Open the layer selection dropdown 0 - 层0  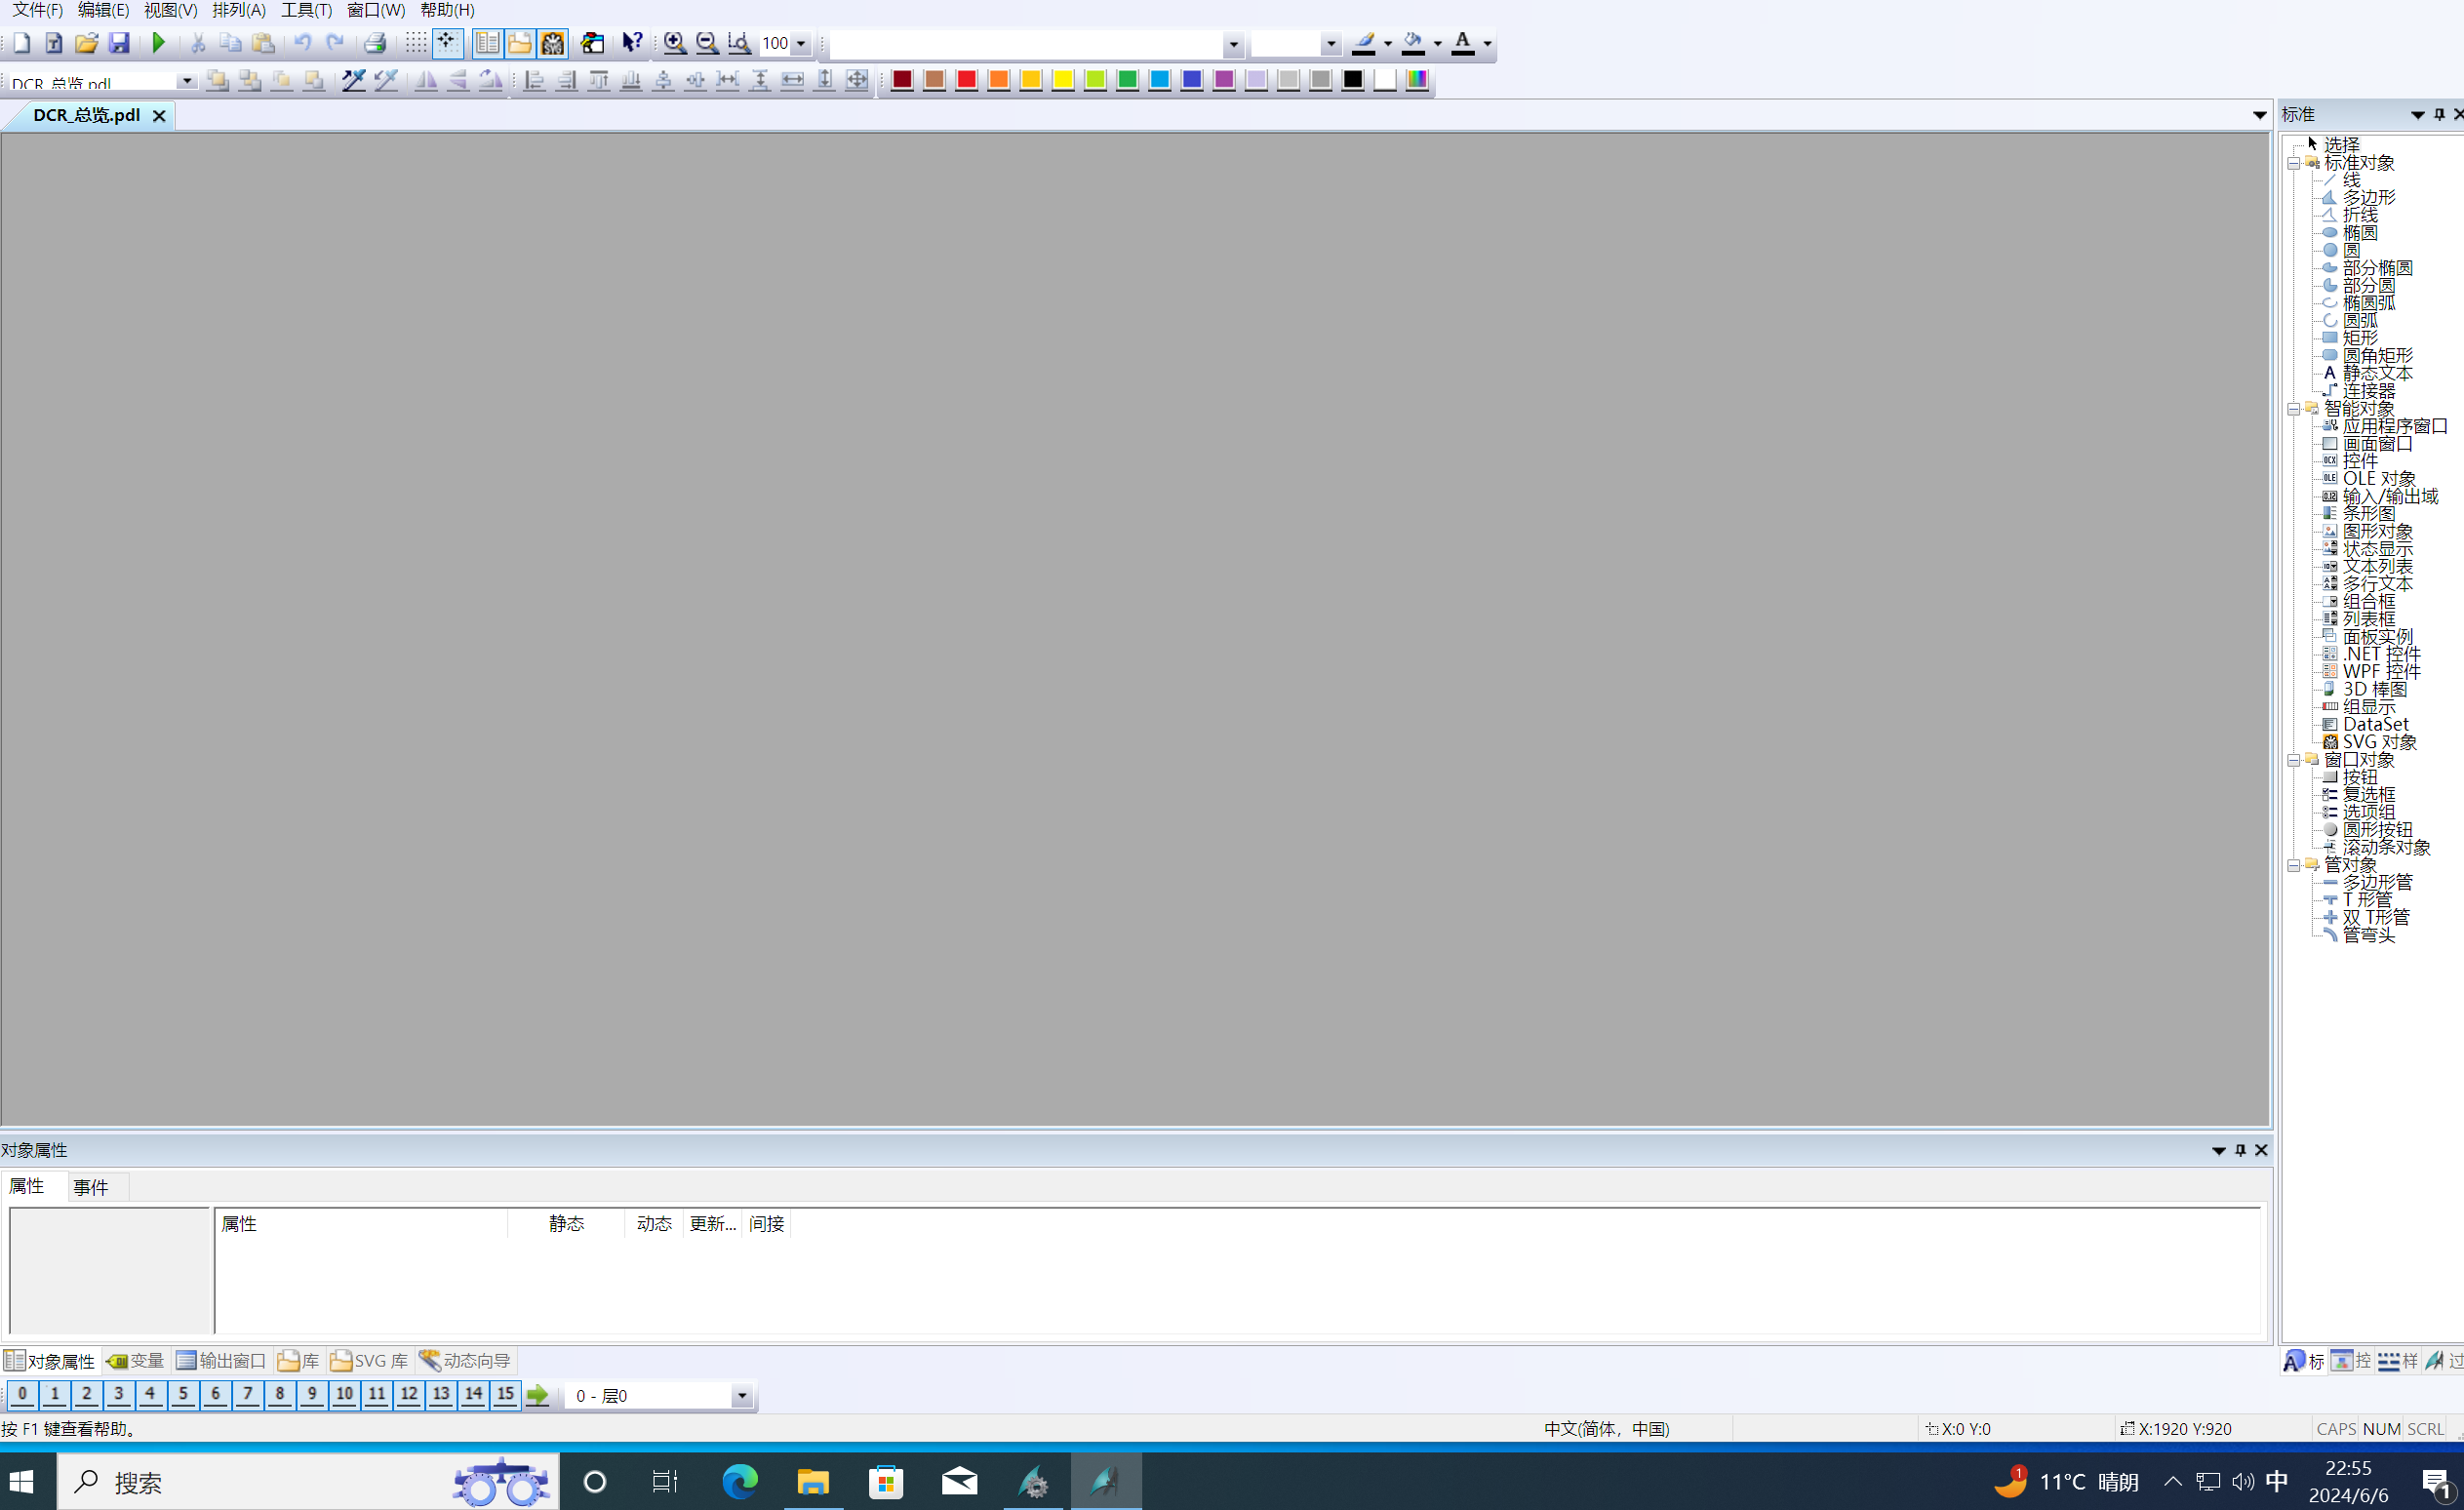pos(741,1396)
